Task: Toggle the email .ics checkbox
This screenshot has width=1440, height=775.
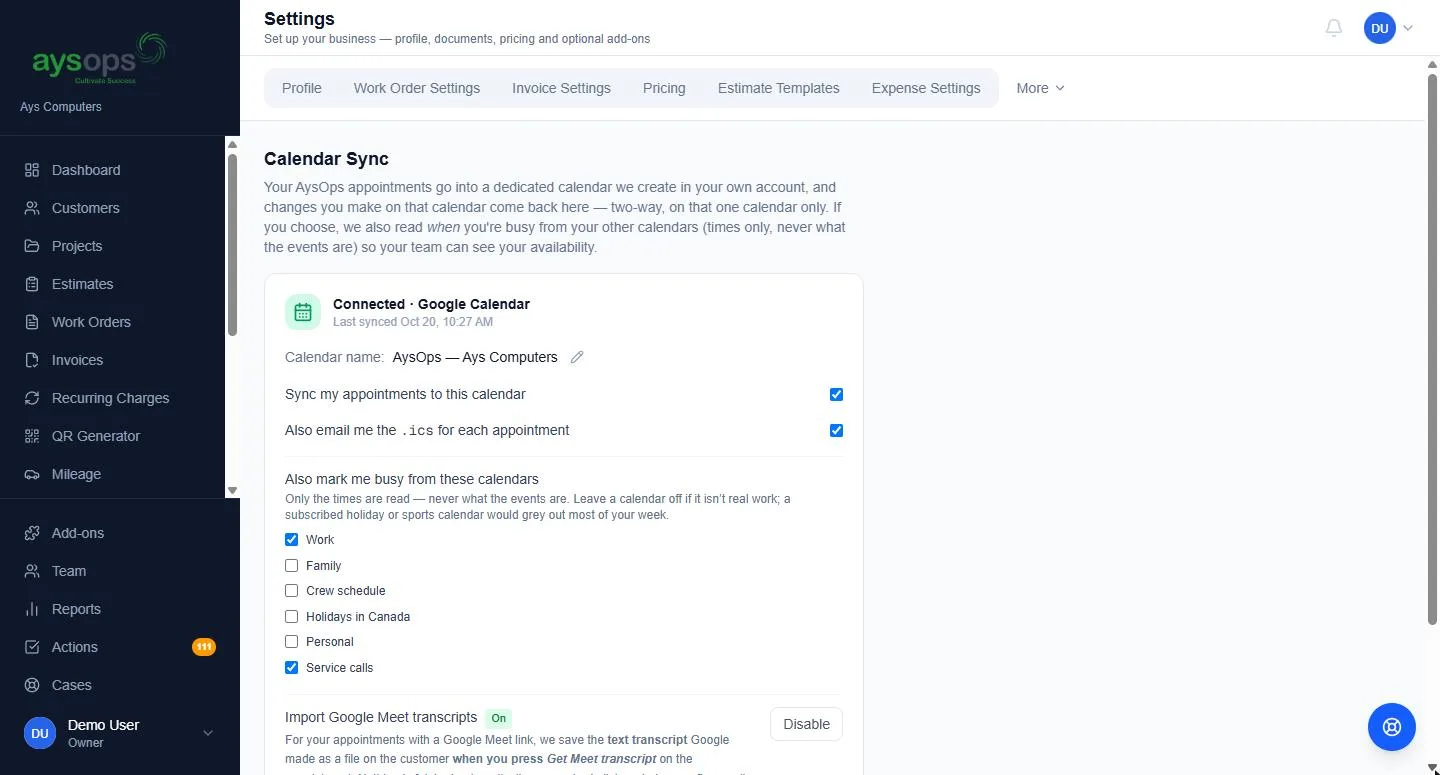Action: pos(836,430)
